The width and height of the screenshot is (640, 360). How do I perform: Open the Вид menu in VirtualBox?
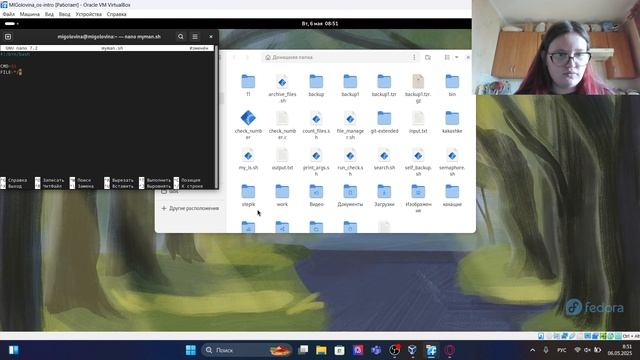(x=49, y=14)
